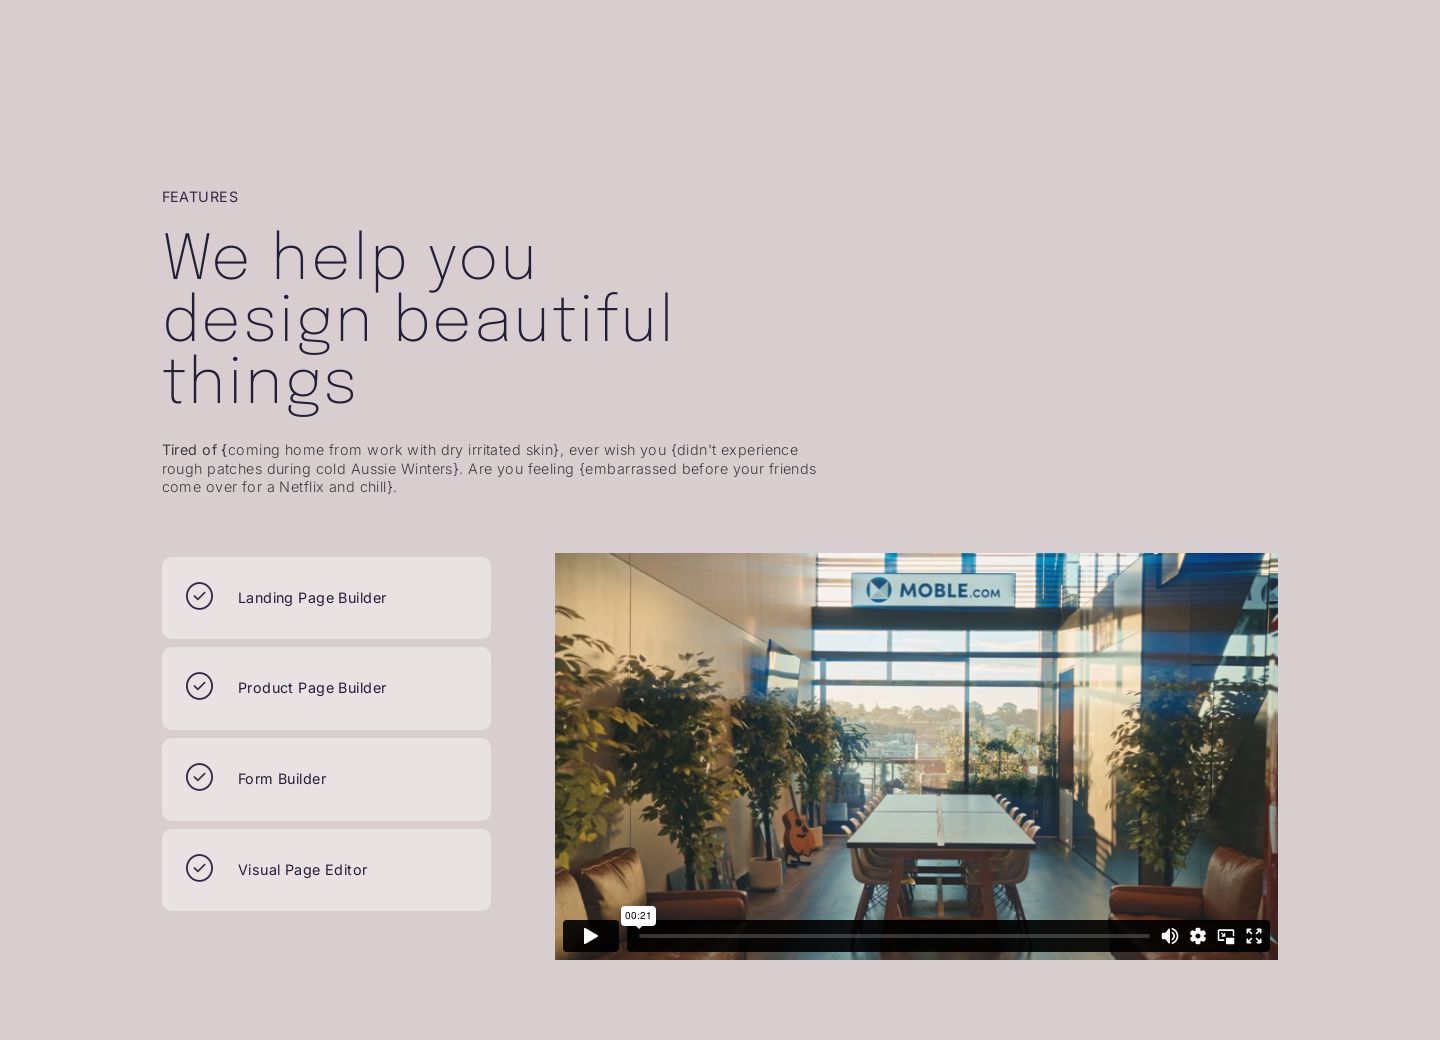Viewport: 1440px width, 1040px height.
Task: Choose the Form Builder label
Action: point(282,779)
